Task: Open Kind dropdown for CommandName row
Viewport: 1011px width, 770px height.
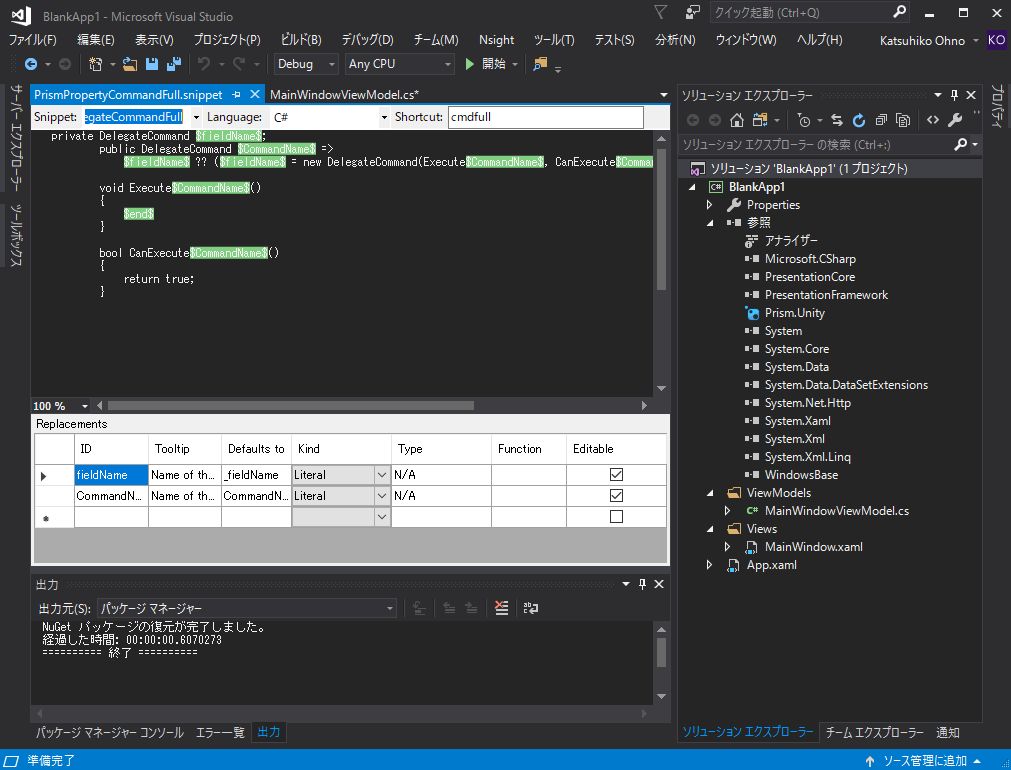Action: [x=382, y=497]
